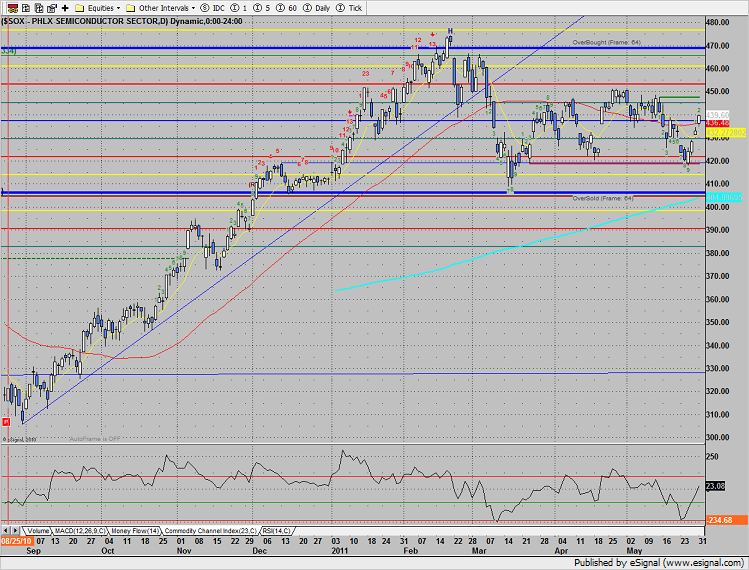Switch to the 60 minute interval
749x570 pixels.
click(x=287, y=8)
